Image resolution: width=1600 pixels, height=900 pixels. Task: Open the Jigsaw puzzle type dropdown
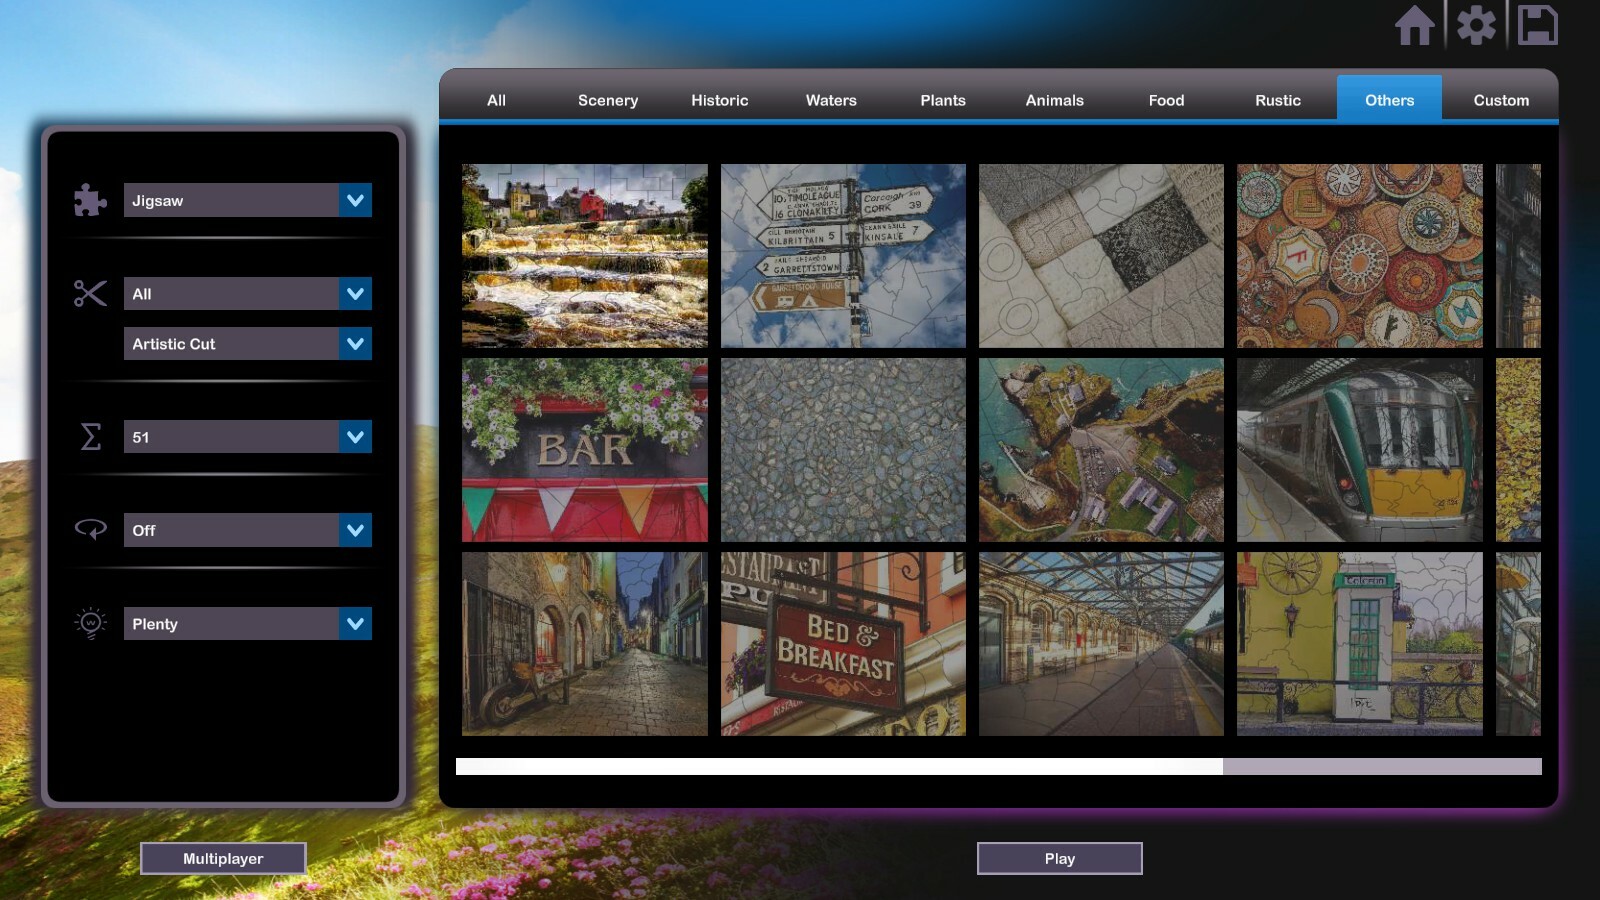[x=247, y=200]
